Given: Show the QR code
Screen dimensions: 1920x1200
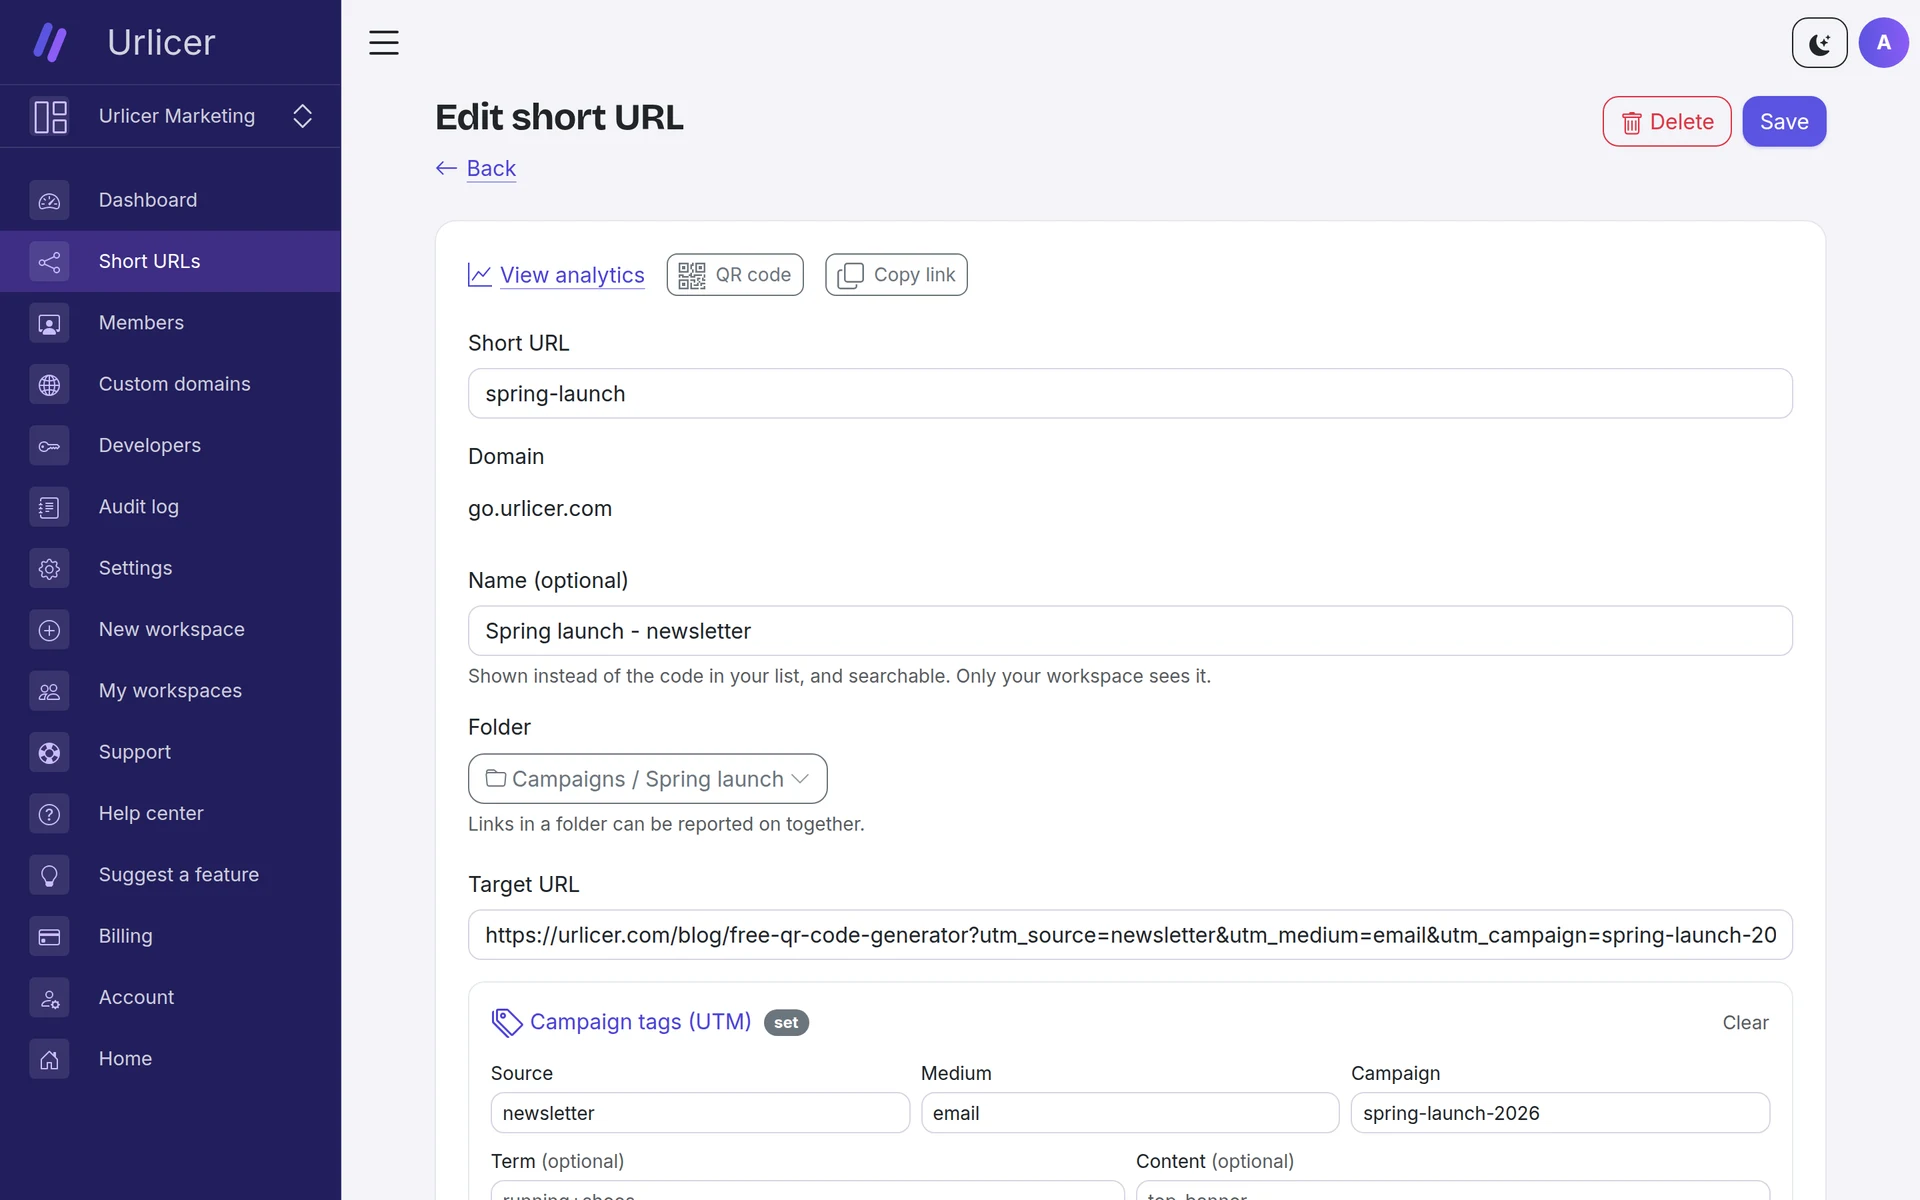Looking at the screenshot, I should [735, 275].
